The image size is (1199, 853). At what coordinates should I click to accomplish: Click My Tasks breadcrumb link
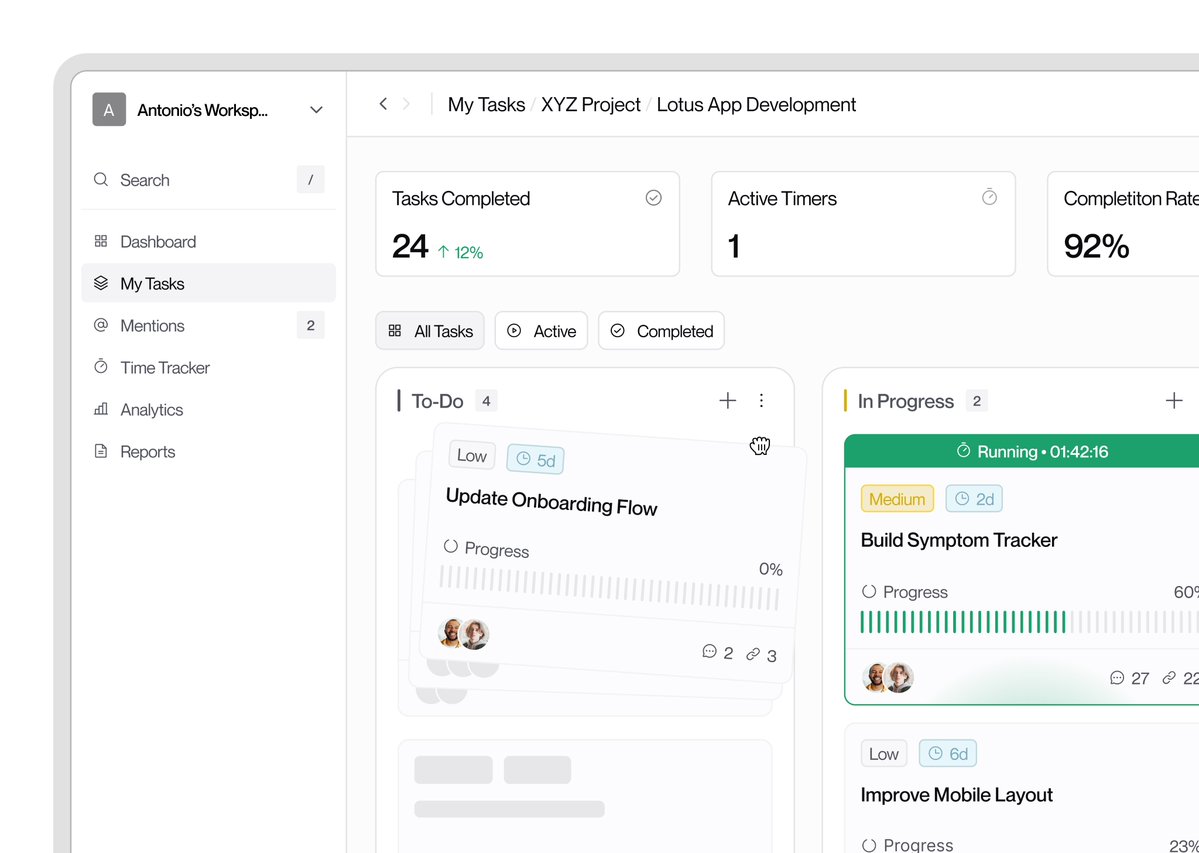(x=486, y=105)
